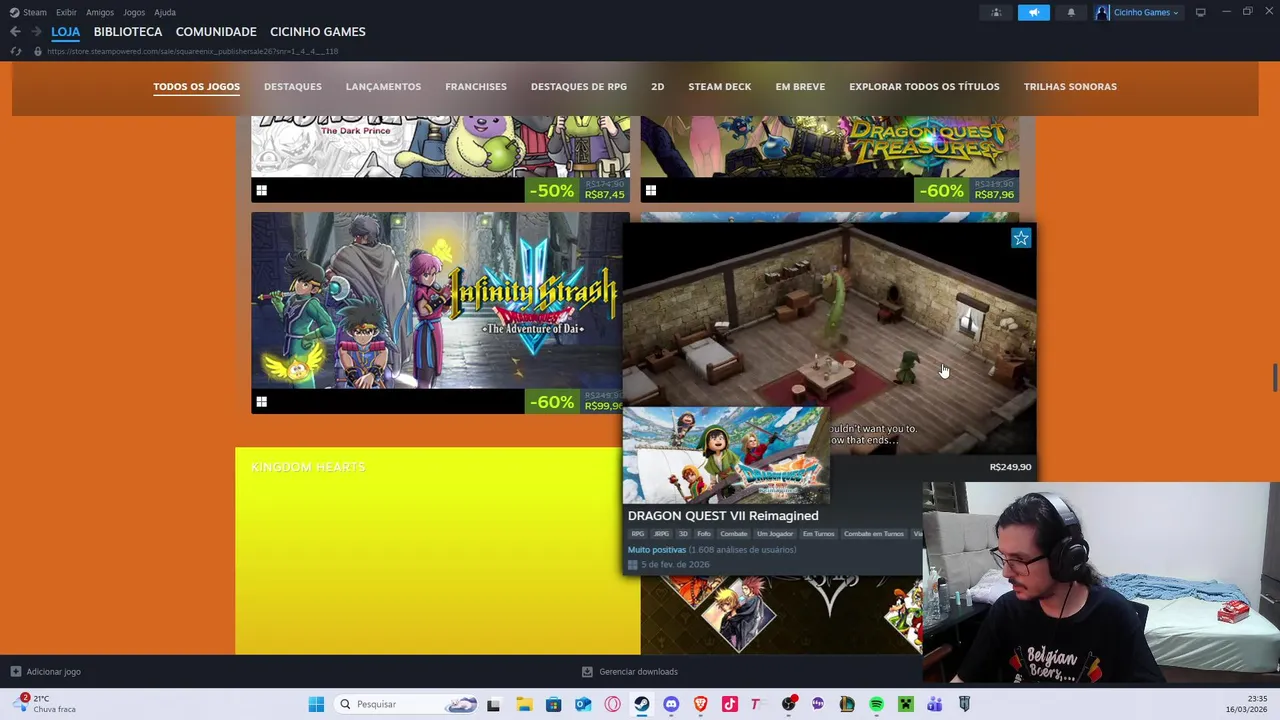The image size is (1280, 720).
Task: Open Opera GX from the taskbar
Action: tap(612, 704)
